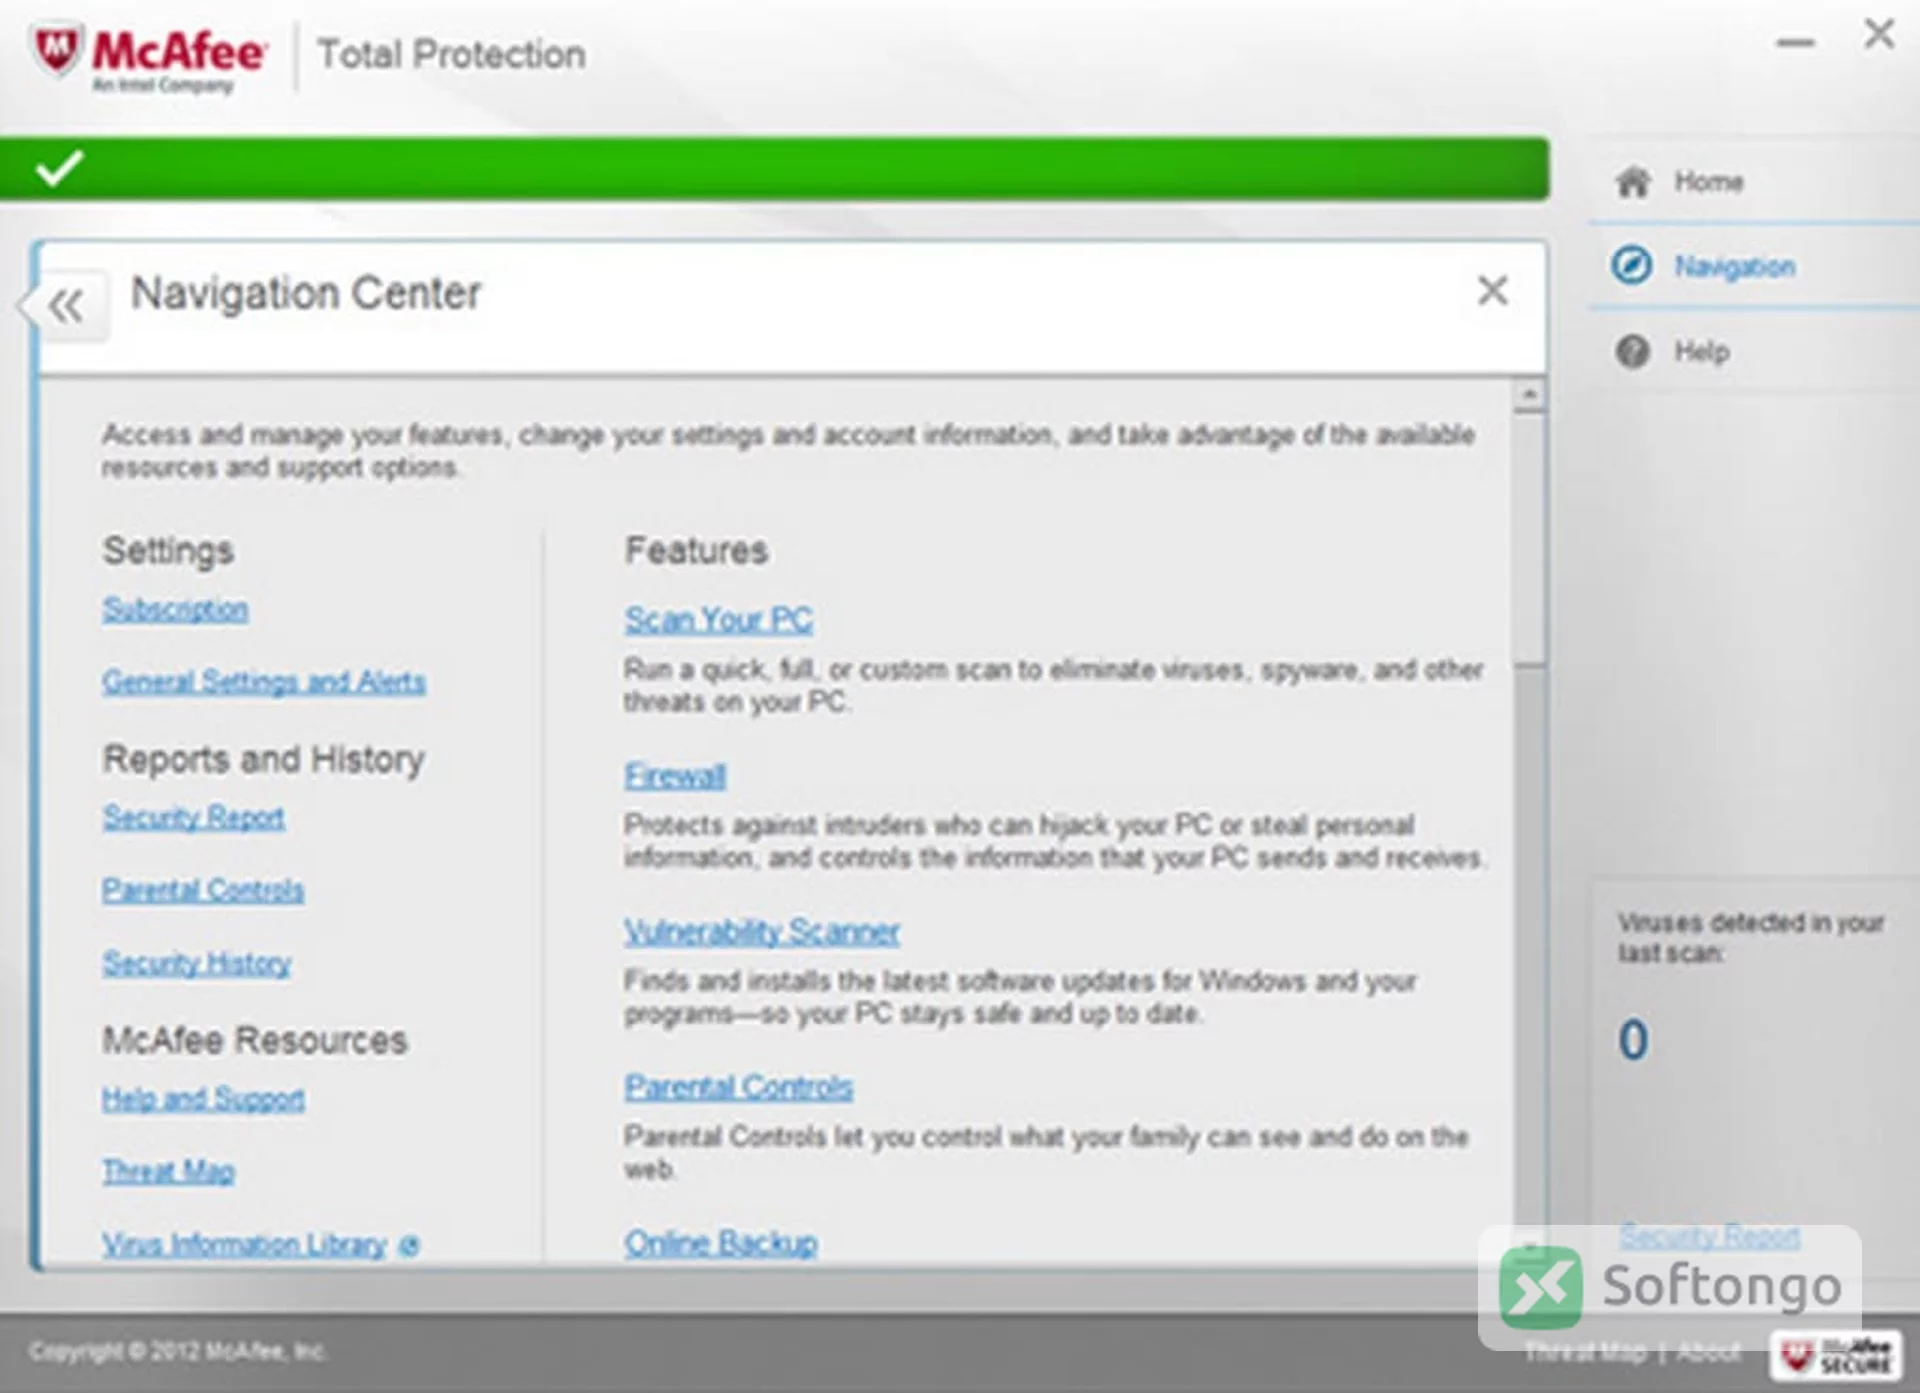Click the McAfee SECURE badge
The height and width of the screenshot is (1393, 1920).
[x=1838, y=1357]
